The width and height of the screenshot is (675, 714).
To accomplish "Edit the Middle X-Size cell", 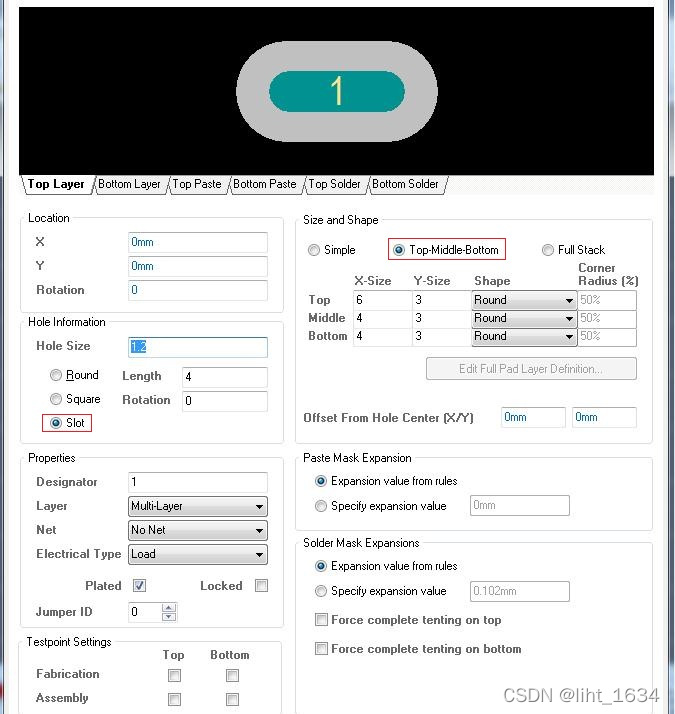I will (x=382, y=318).
